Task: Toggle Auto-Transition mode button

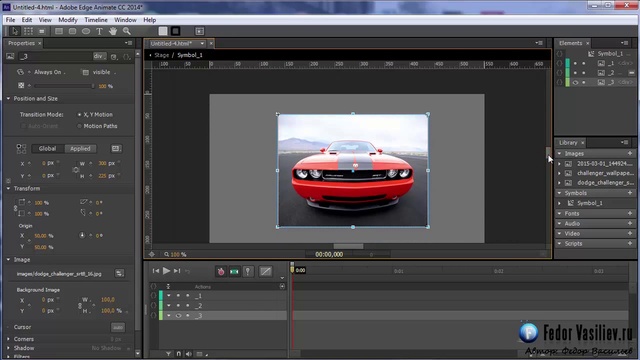Action: (x=234, y=271)
